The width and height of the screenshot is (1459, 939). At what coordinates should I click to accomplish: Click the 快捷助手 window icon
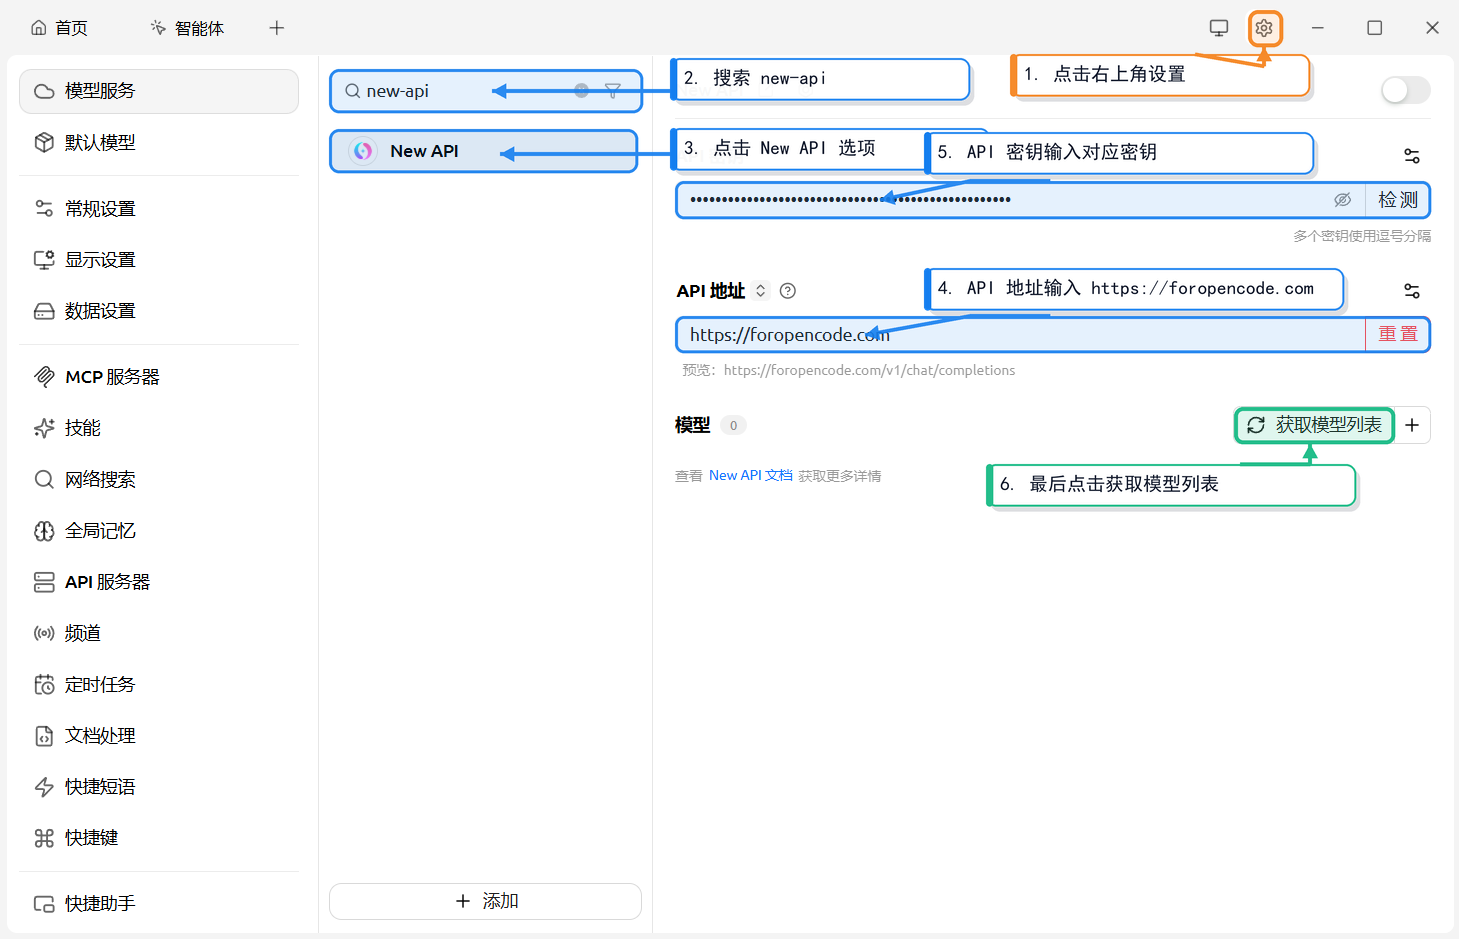coord(44,903)
